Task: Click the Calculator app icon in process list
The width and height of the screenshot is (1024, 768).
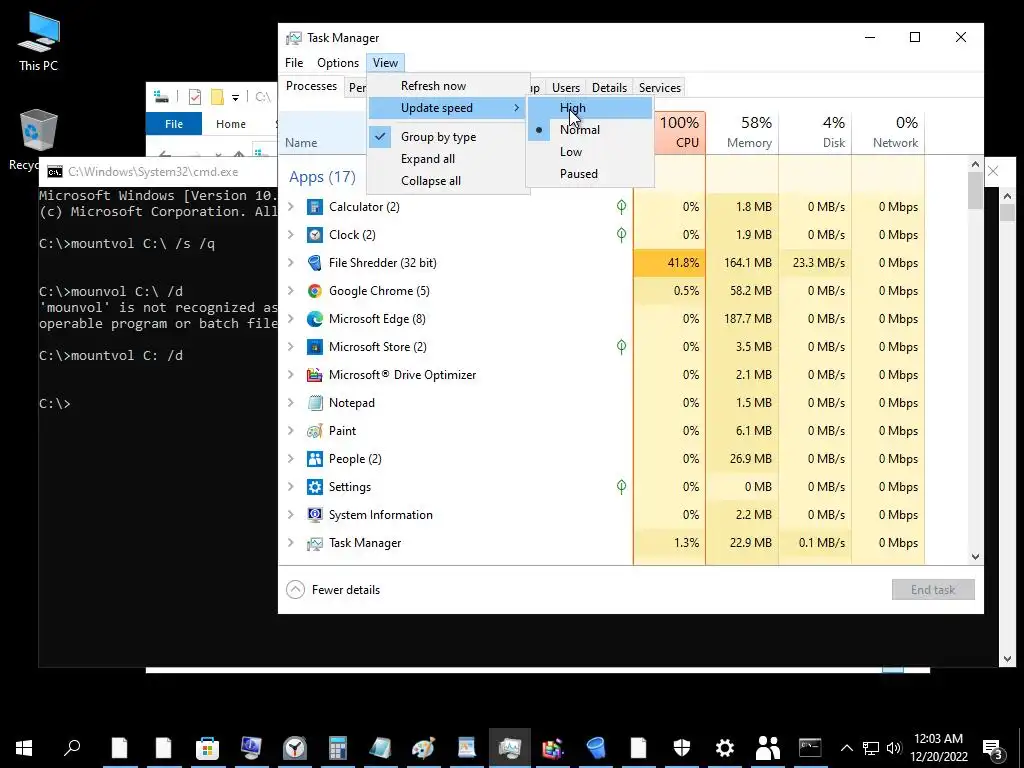Action: tap(315, 207)
